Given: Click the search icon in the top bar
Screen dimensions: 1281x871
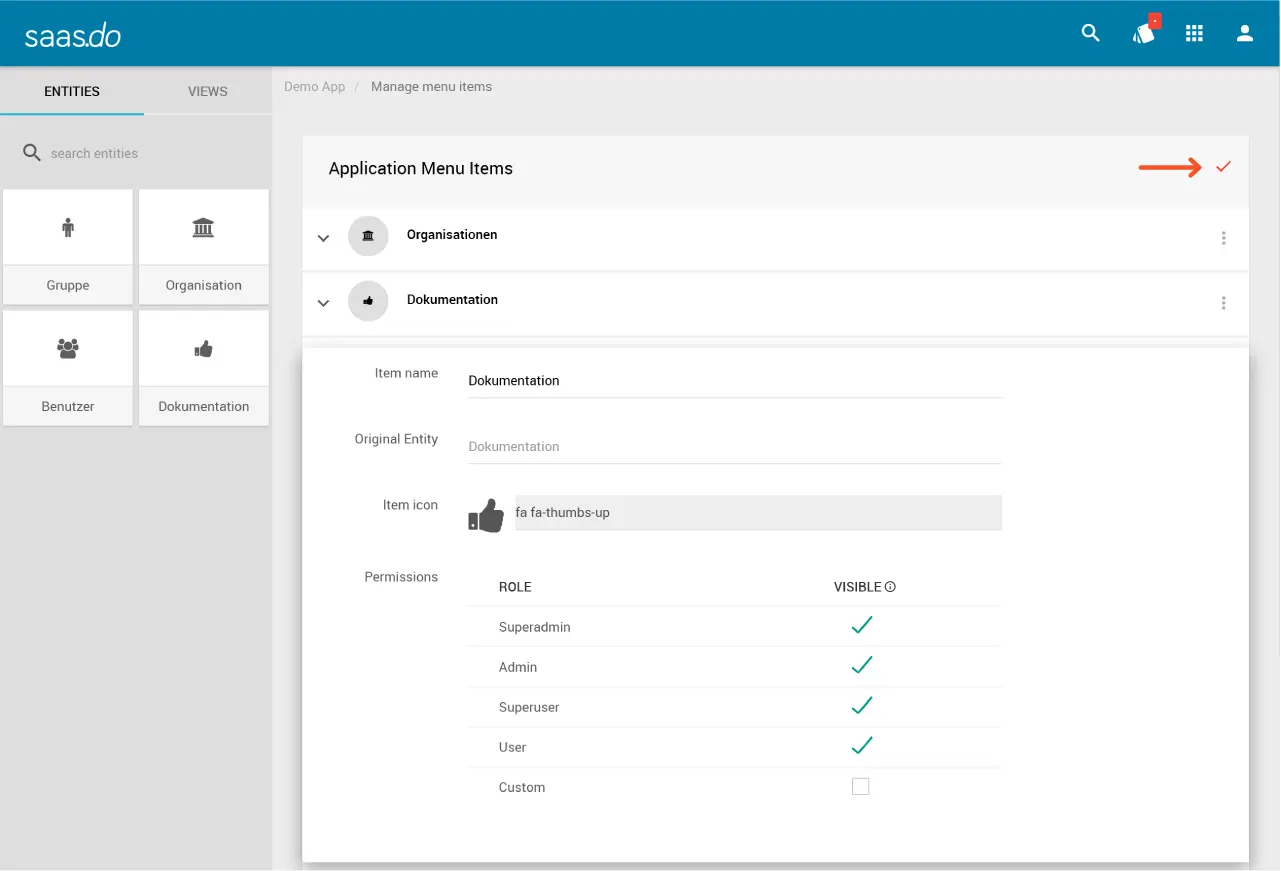Looking at the screenshot, I should (x=1091, y=34).
